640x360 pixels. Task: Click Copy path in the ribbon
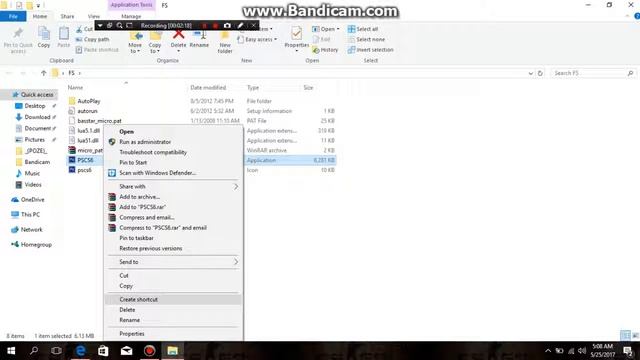pos(93,40)
